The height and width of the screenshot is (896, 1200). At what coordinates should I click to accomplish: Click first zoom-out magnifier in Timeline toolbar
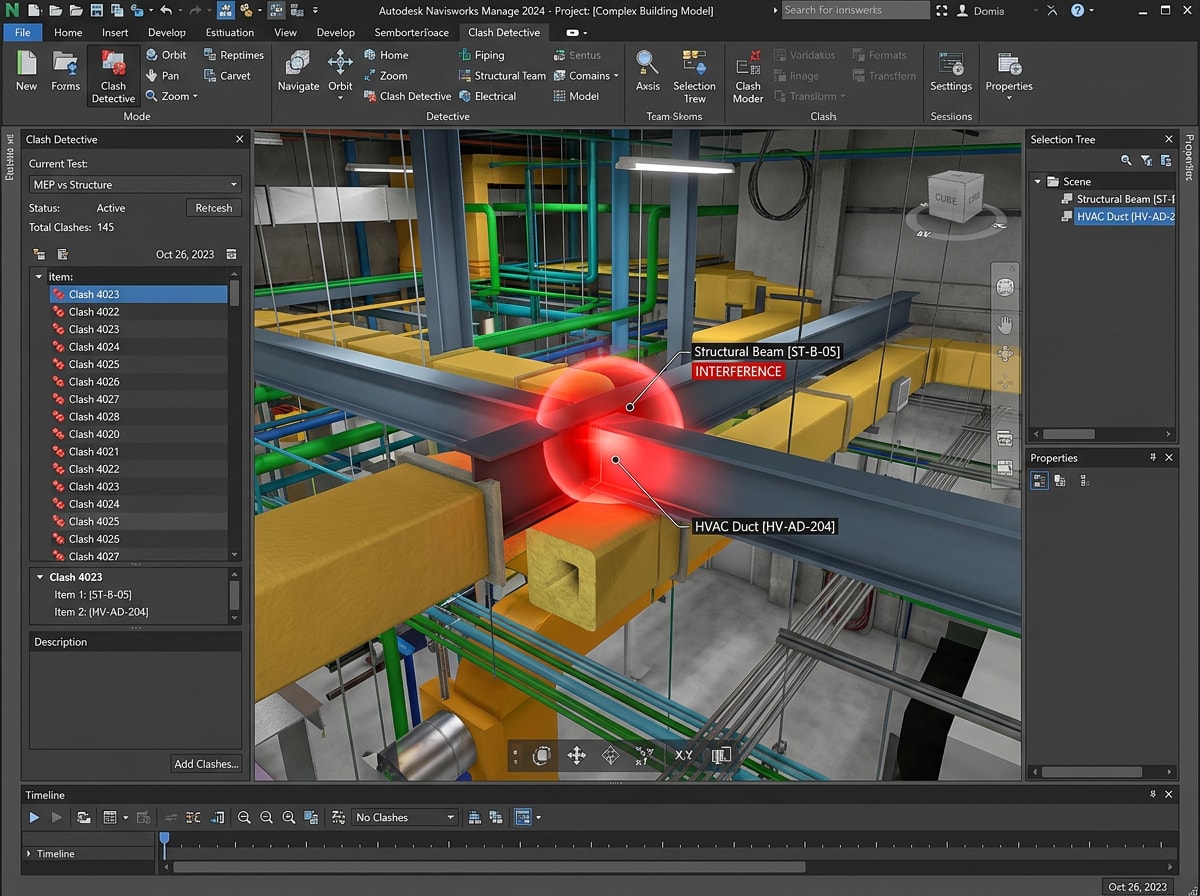coord(244,817)
